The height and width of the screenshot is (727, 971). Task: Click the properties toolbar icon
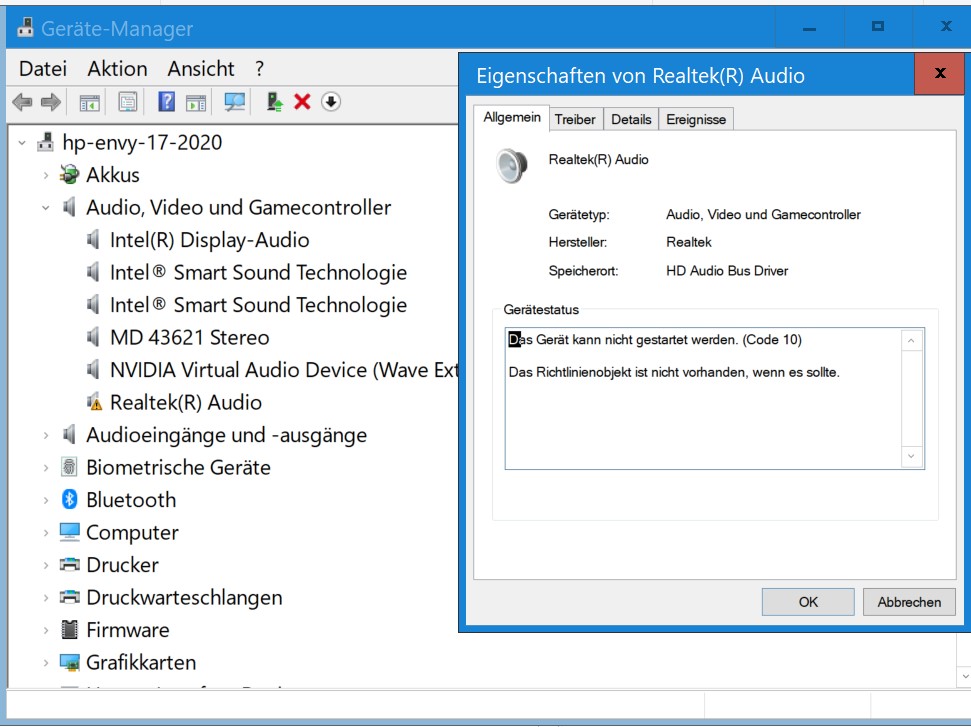pos(128,102)
